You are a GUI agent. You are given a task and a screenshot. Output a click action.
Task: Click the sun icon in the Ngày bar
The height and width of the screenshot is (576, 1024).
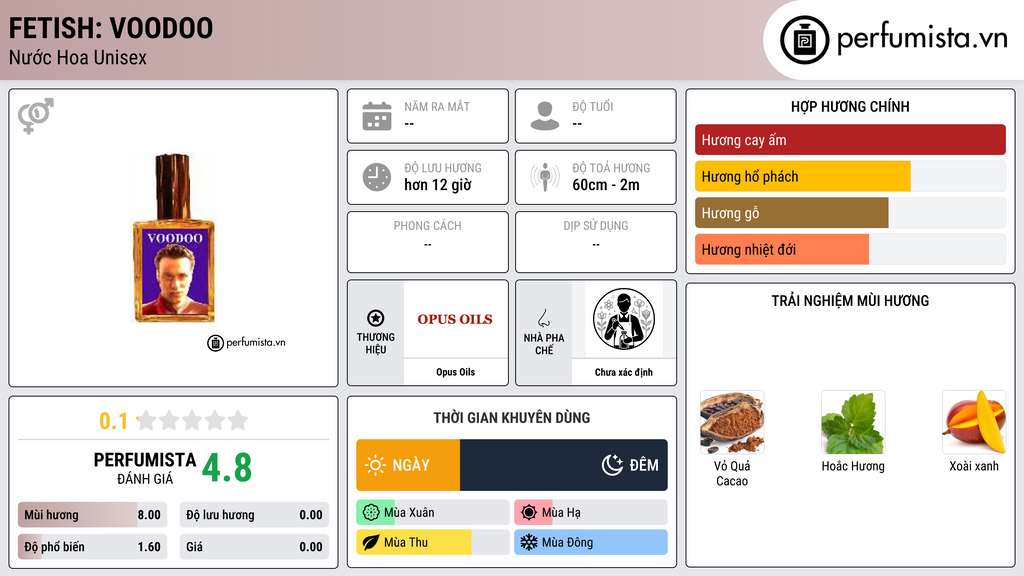click(x=376, y=465)
